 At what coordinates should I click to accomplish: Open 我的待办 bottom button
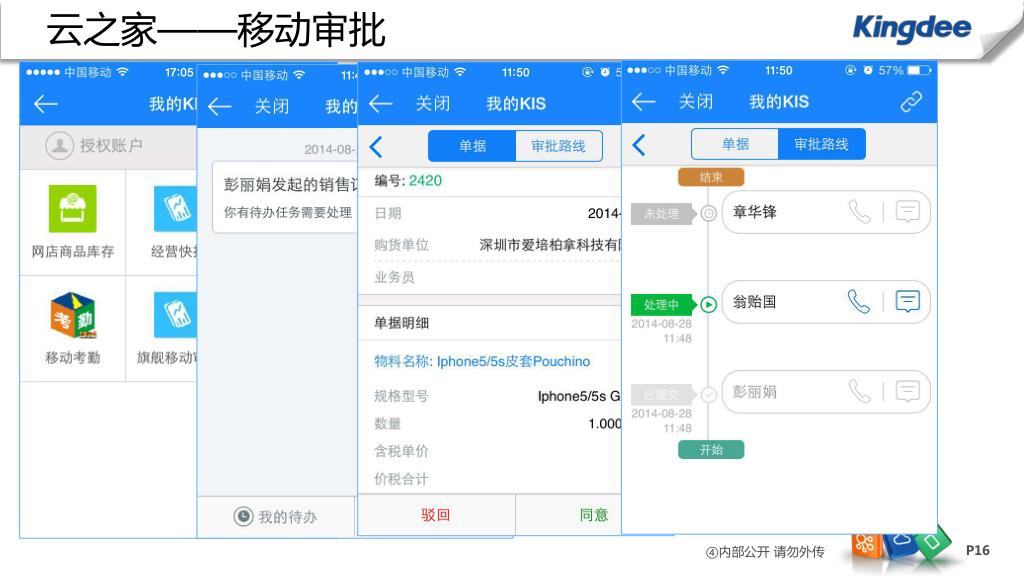(x=276, y=517)
